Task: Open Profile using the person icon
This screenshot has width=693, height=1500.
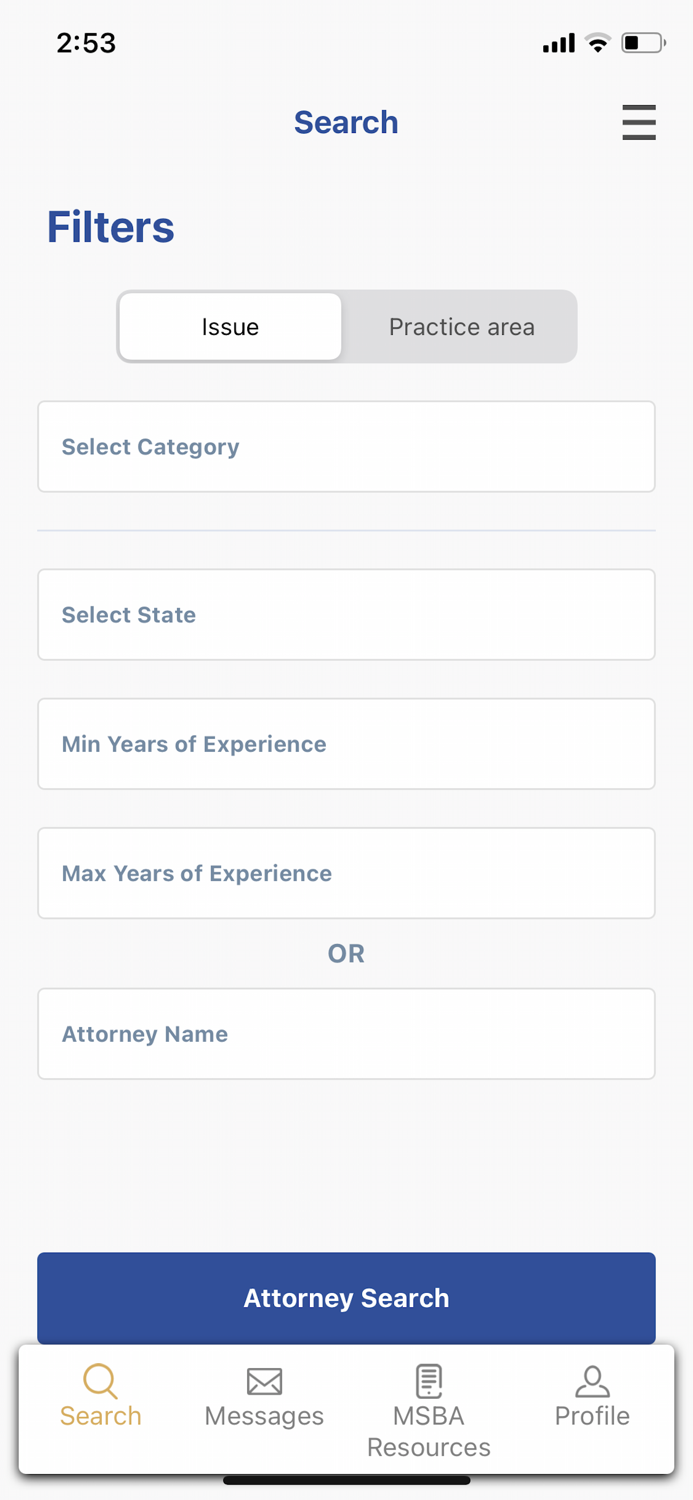Action: pyautogui.click(x=592, y=1380)
